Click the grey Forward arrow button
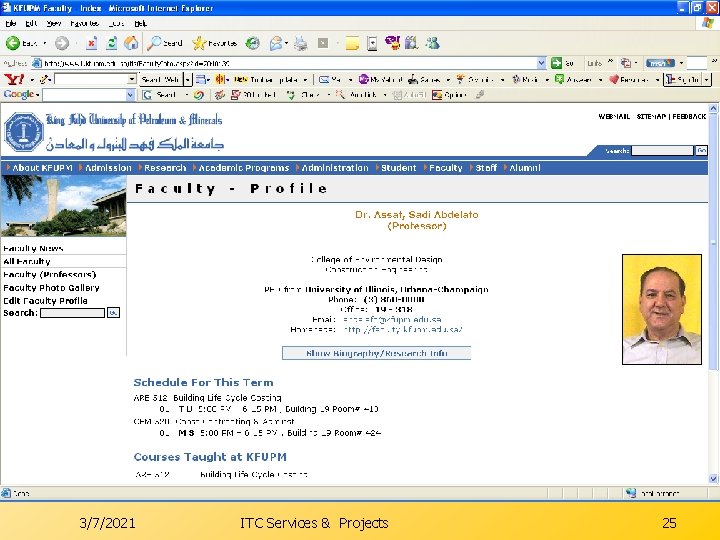This screenshot has width=720, height=540. [x=62, y=43]
